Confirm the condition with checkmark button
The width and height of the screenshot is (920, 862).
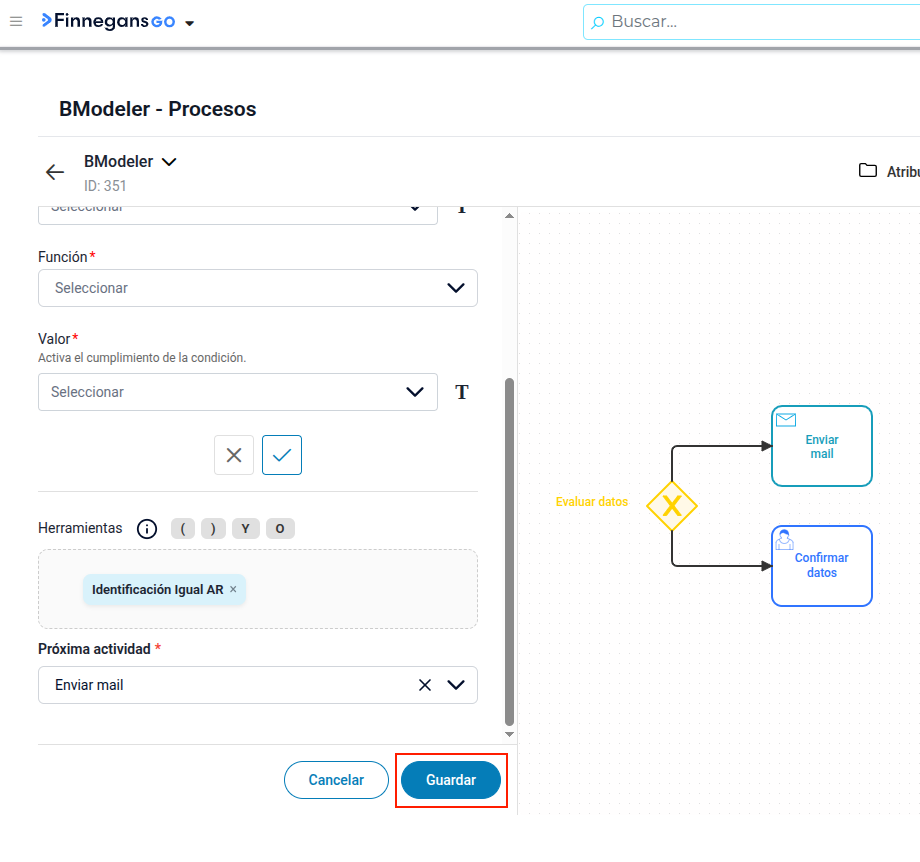point(282,455)
